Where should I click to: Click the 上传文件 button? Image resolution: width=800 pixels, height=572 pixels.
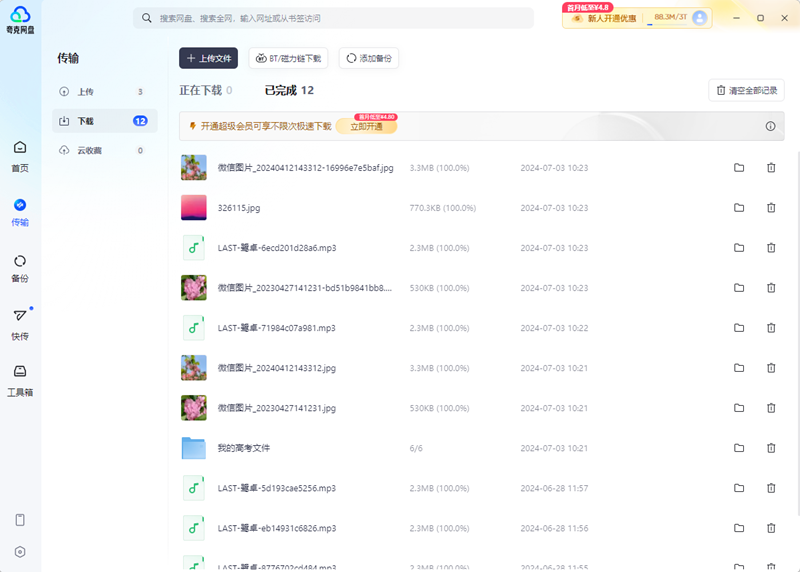point(209,58)
